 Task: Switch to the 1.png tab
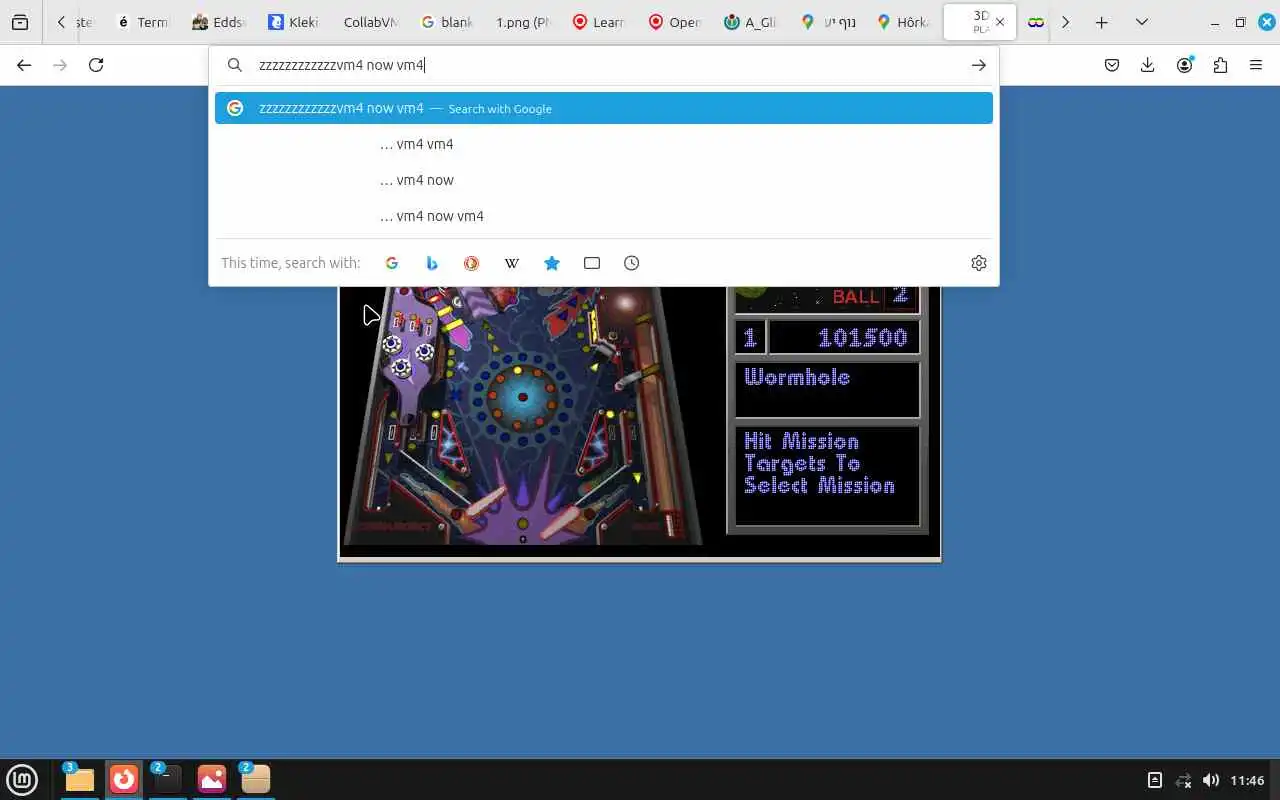(523, 22)
